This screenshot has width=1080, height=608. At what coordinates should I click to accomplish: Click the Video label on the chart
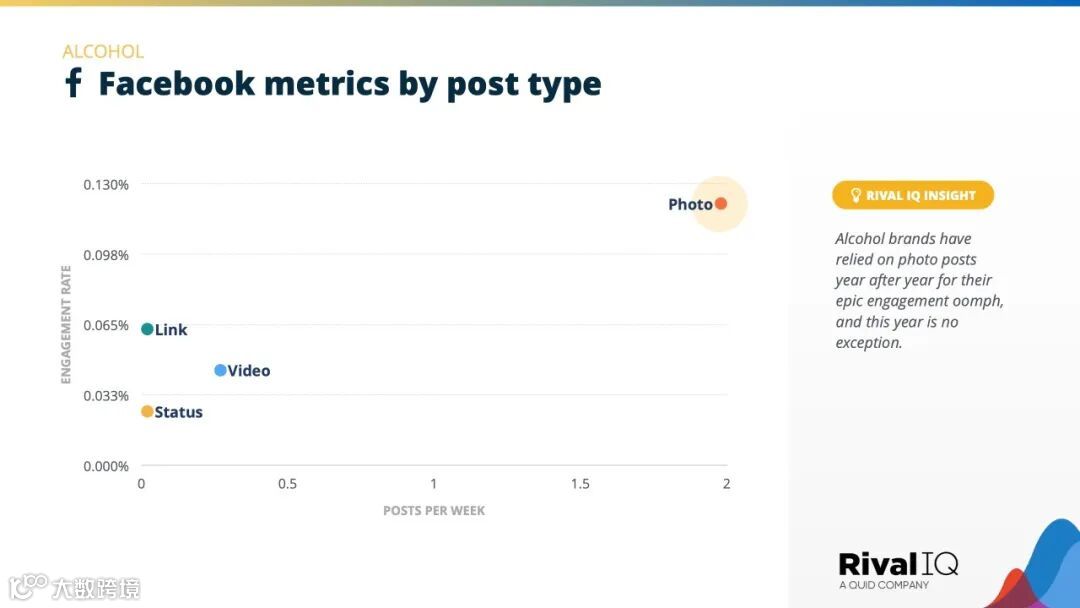(x=249, y=370)
